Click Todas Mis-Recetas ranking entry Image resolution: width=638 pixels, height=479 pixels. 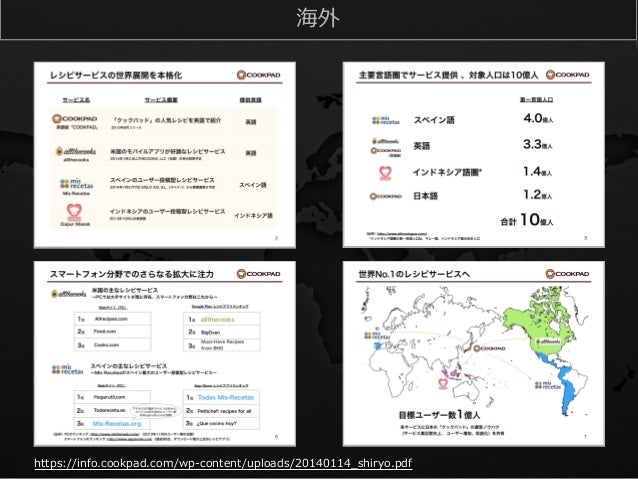(x=226, y=398)
